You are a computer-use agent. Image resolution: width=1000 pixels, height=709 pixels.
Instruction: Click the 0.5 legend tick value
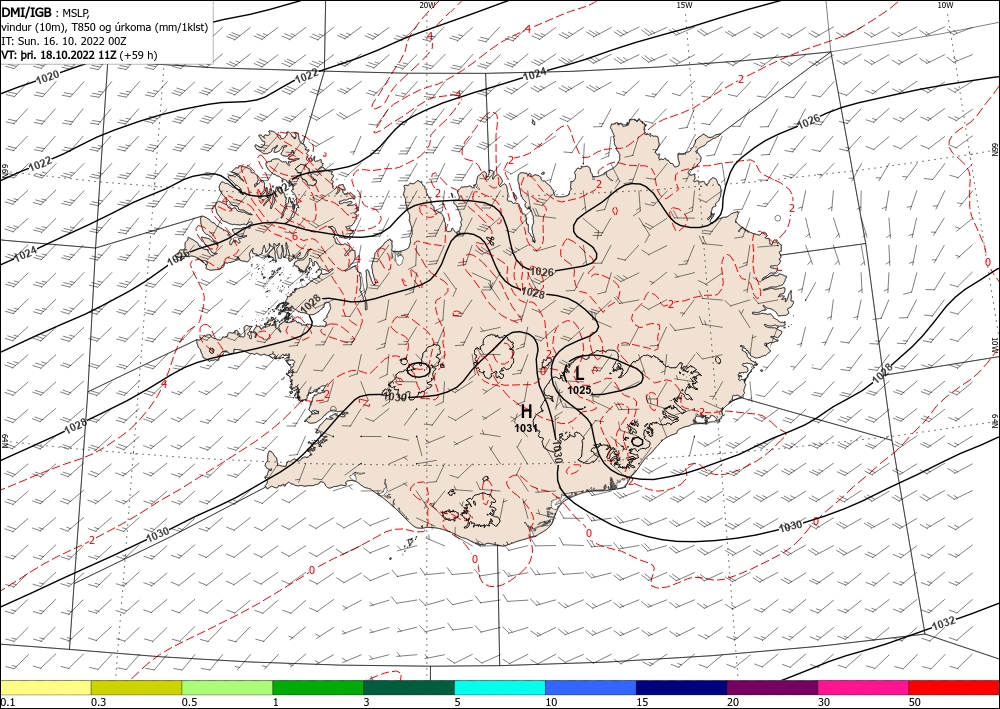(189, 702)
